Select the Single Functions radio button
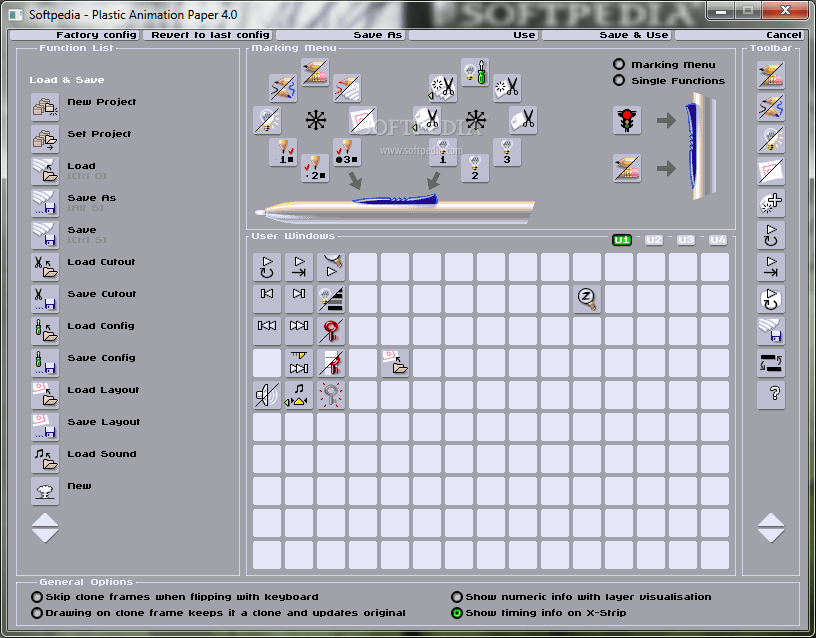Viewport: 816px width, 638px height. point(619,80)
